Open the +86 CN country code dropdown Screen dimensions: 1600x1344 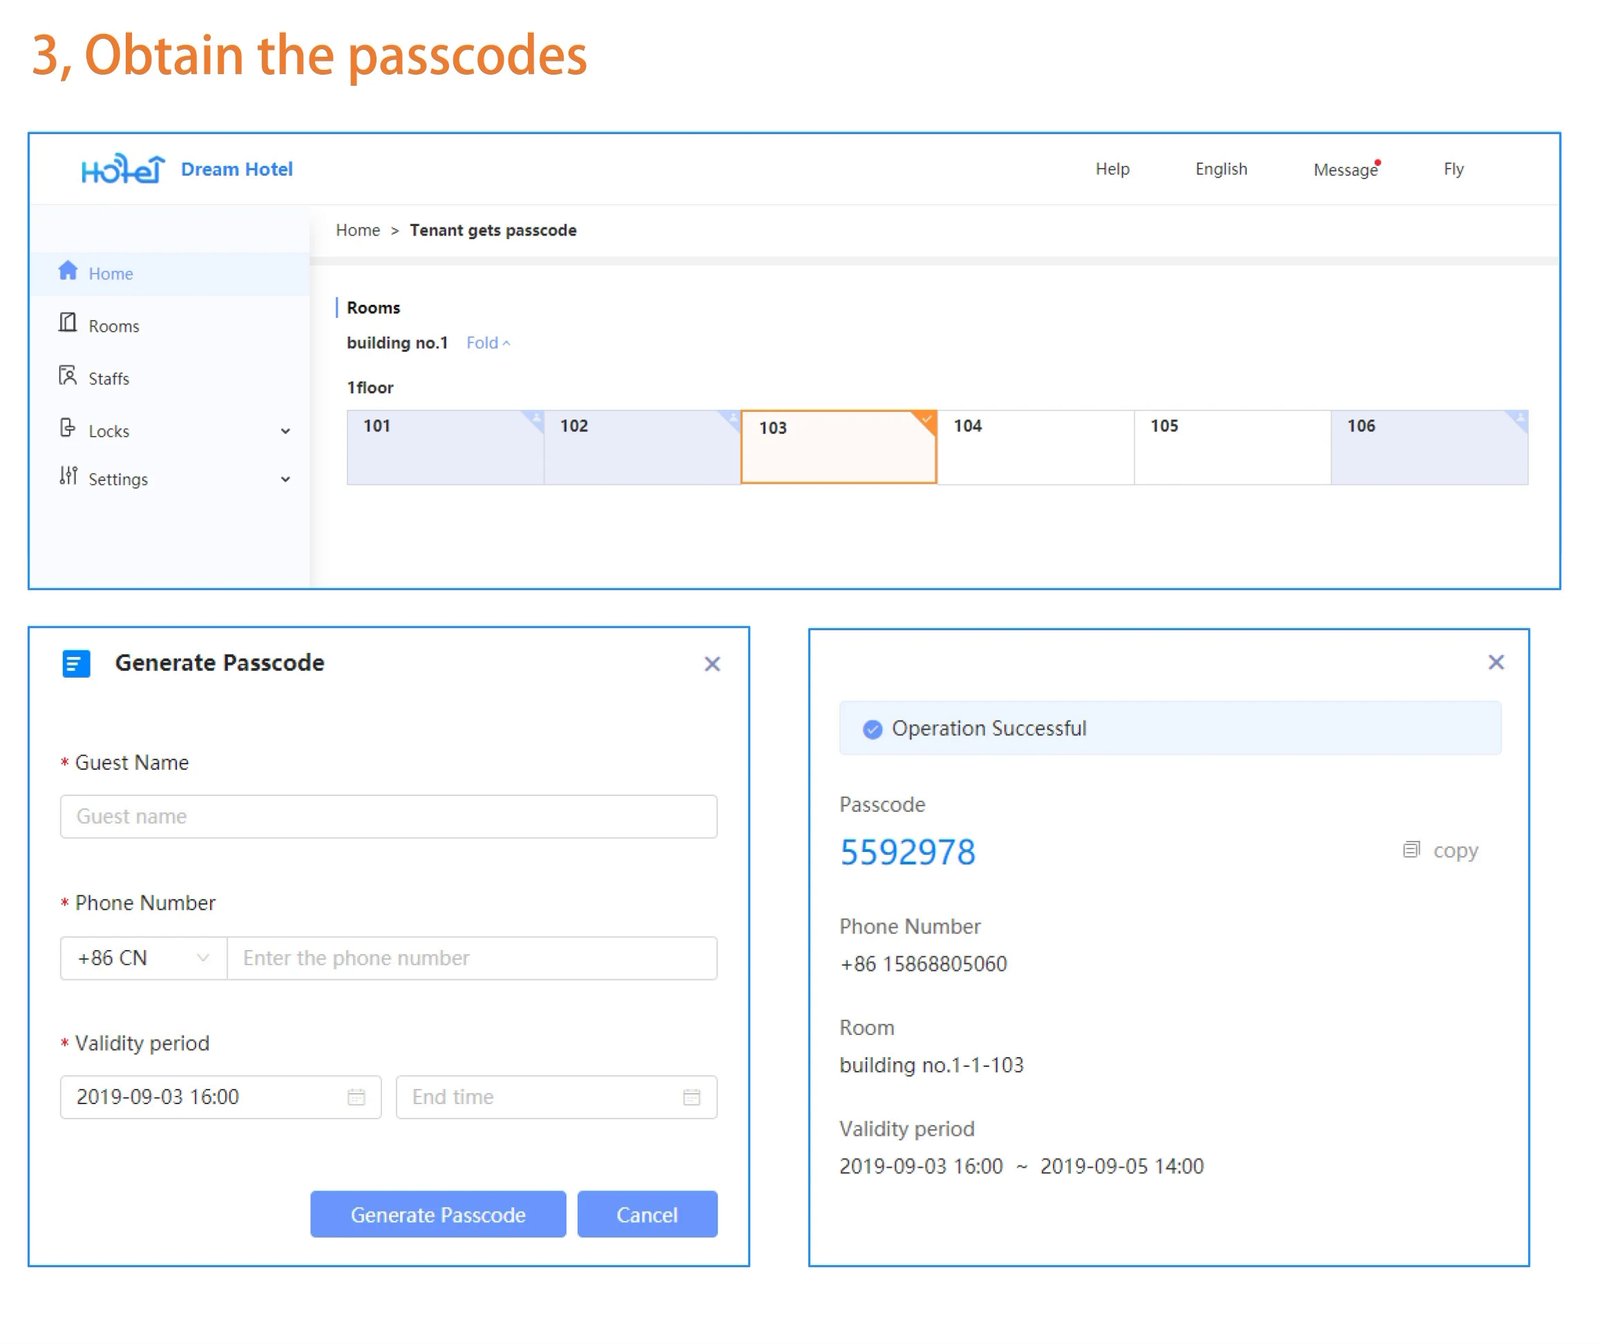(143, 958)
